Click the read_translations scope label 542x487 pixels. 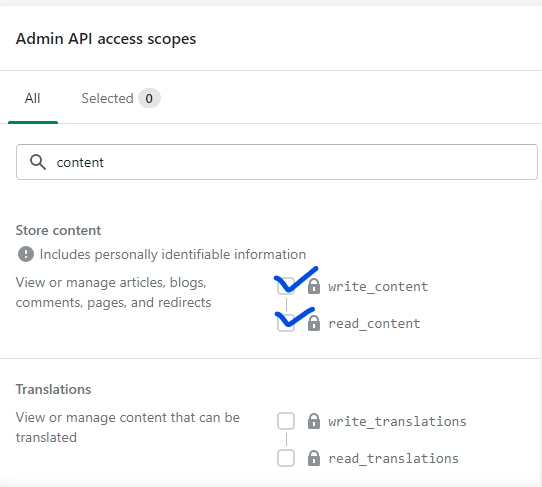click(393, 458)
